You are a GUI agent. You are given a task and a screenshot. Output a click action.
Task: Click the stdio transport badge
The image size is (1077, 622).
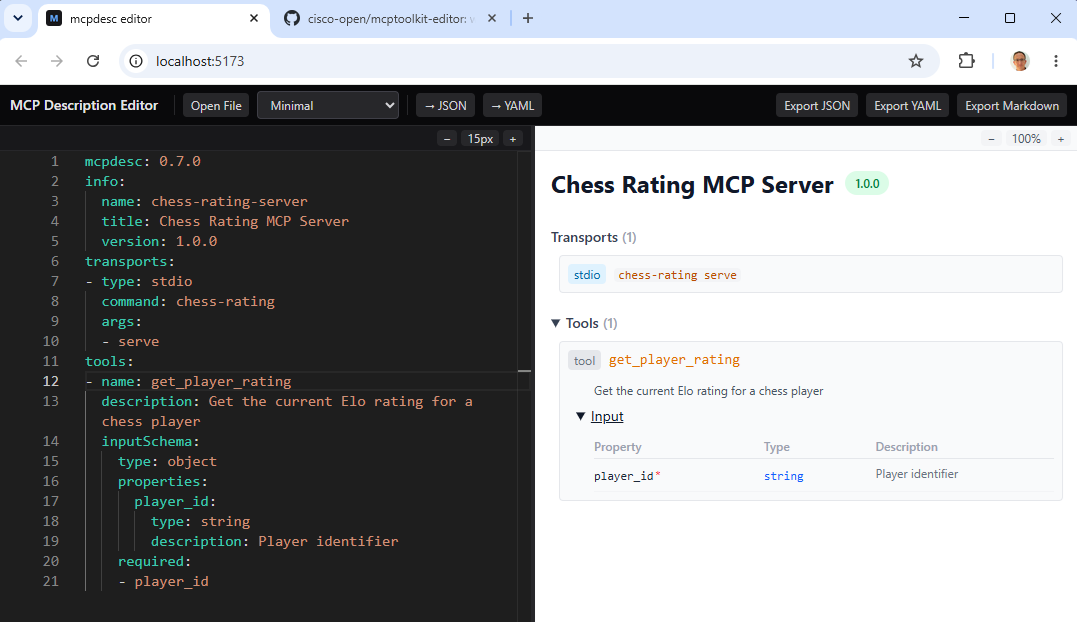587,275
